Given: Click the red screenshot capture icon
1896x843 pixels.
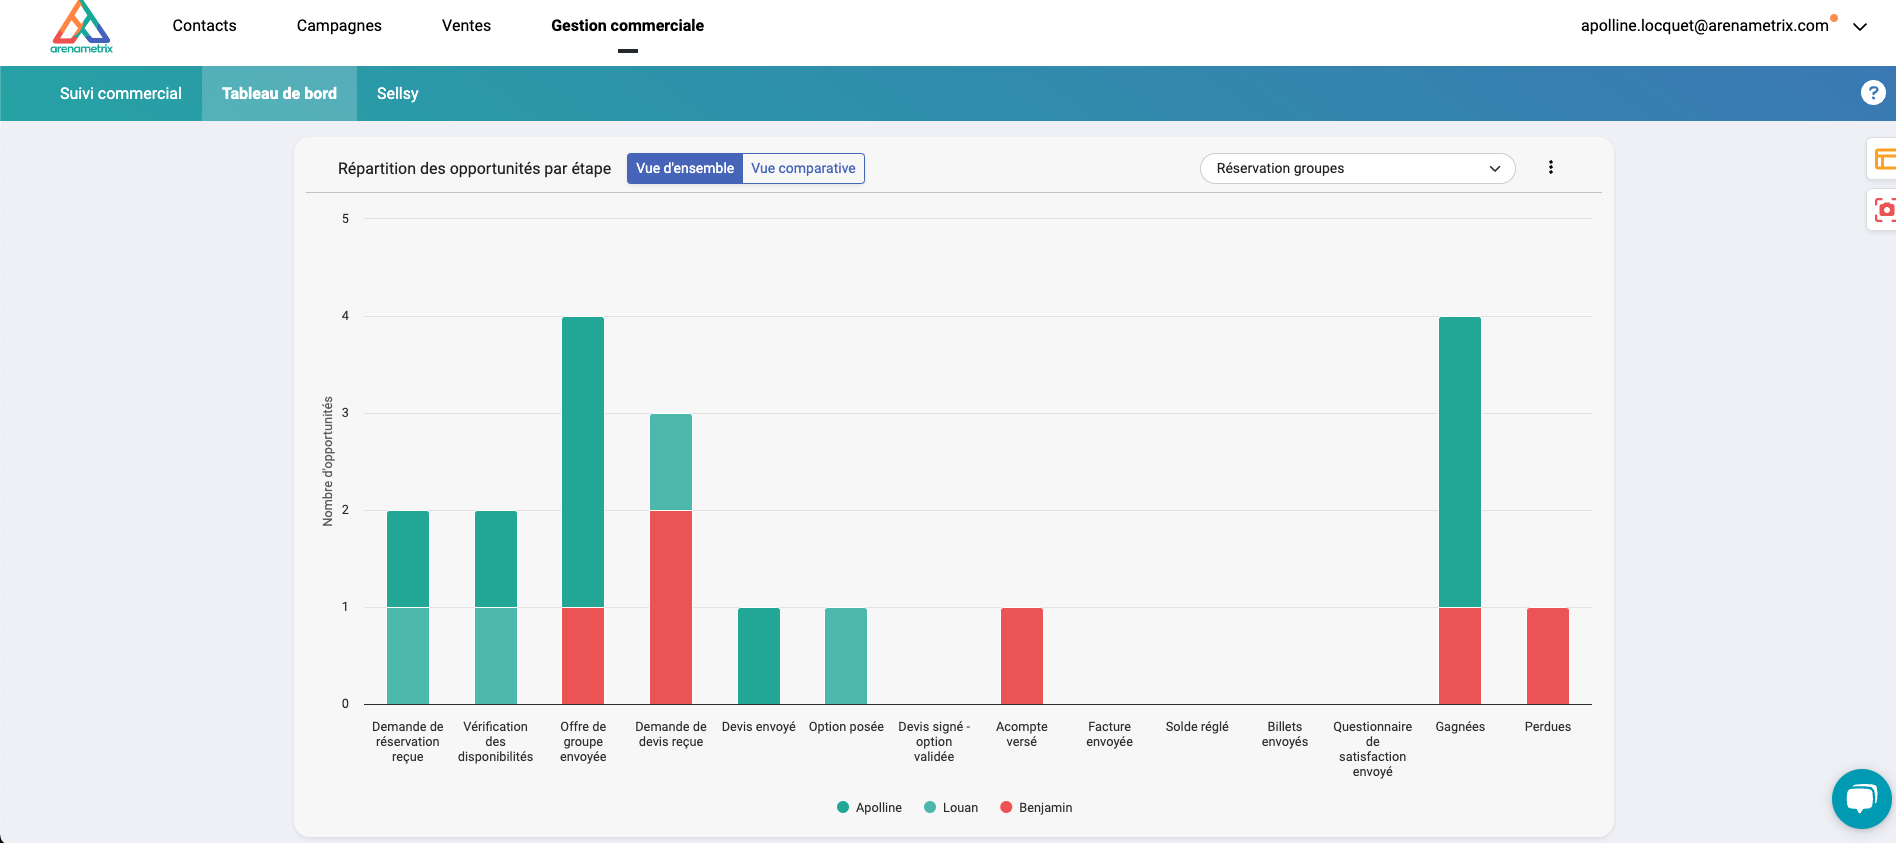Looking at the screenshot, I should pos(1884,209).
